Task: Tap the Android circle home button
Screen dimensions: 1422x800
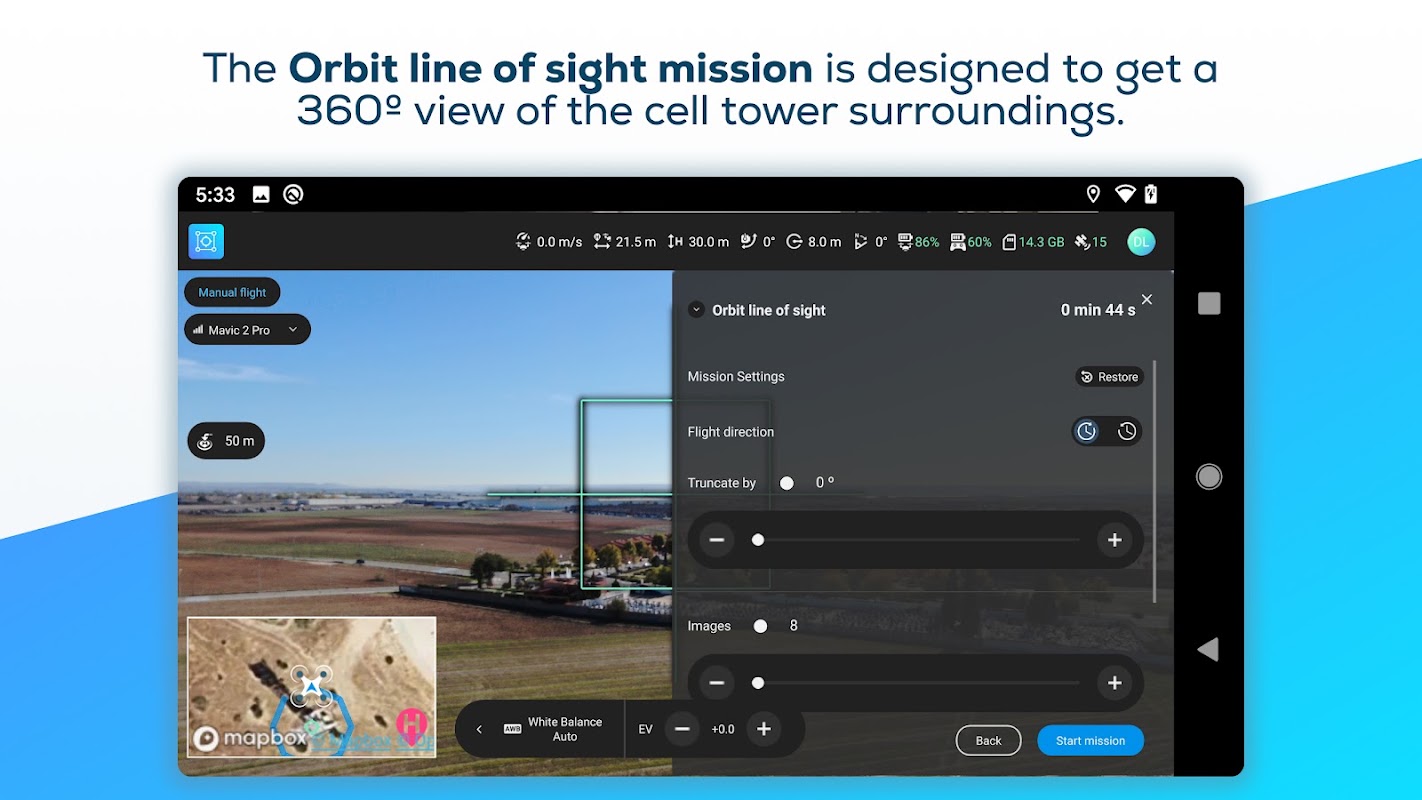Action: [1209, 477]
